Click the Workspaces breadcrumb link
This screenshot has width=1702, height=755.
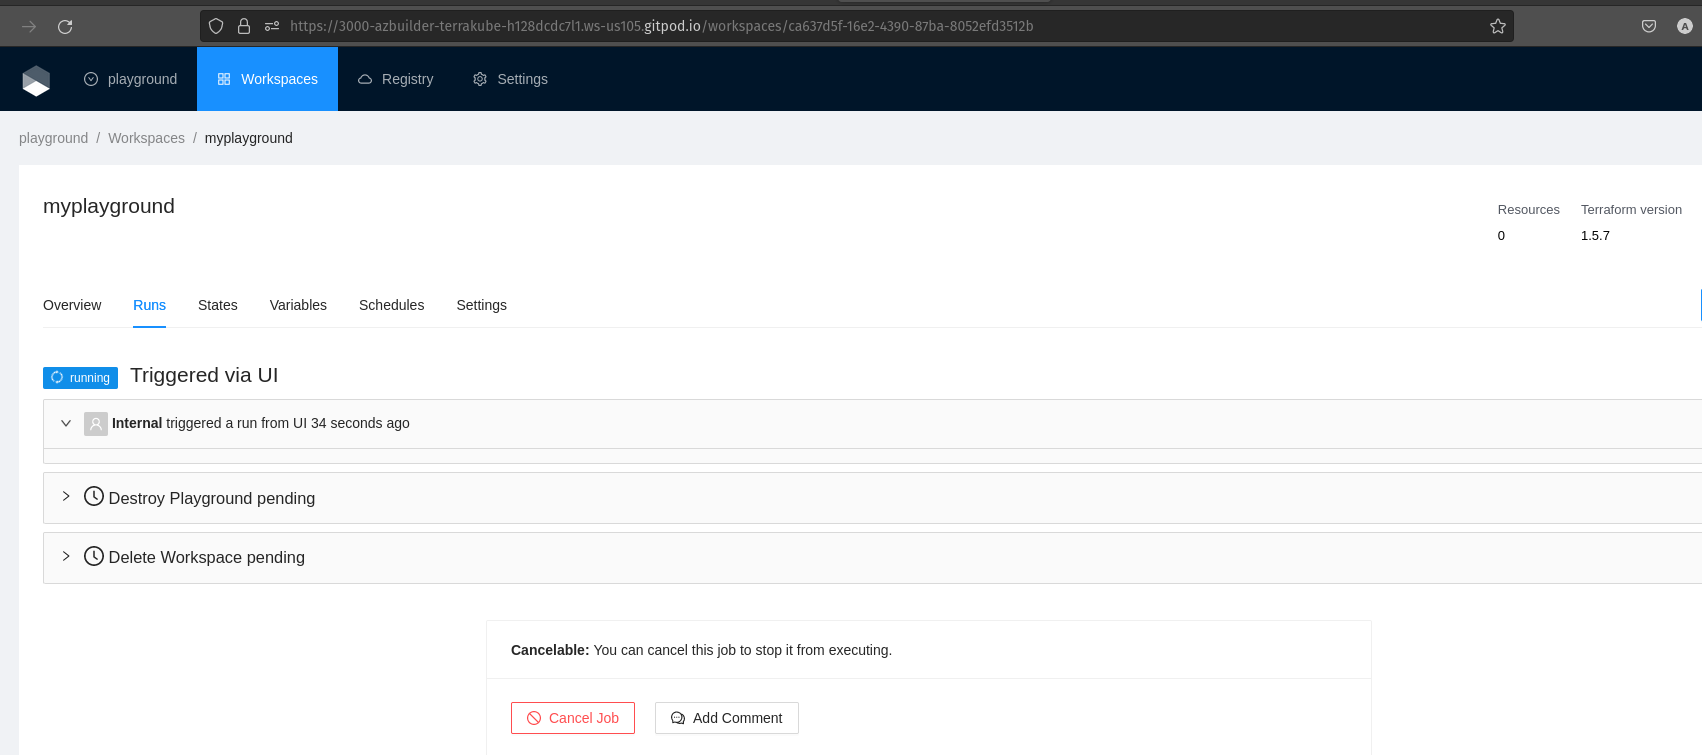click(x=146, y=138)
